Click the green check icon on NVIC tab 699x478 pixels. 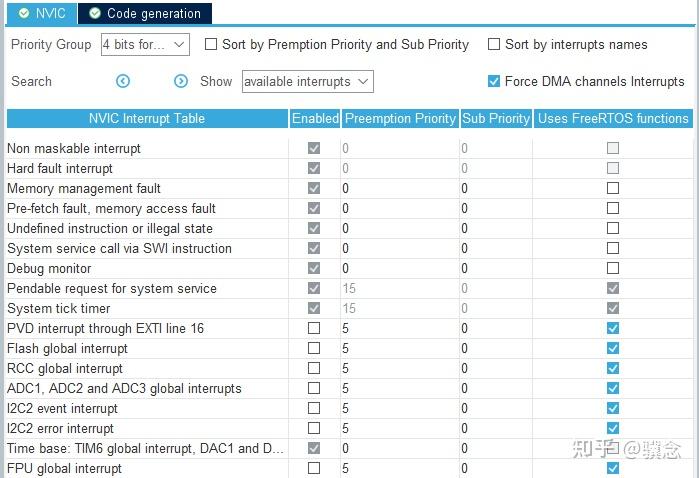pyautogui.click(x=24, y=13)
